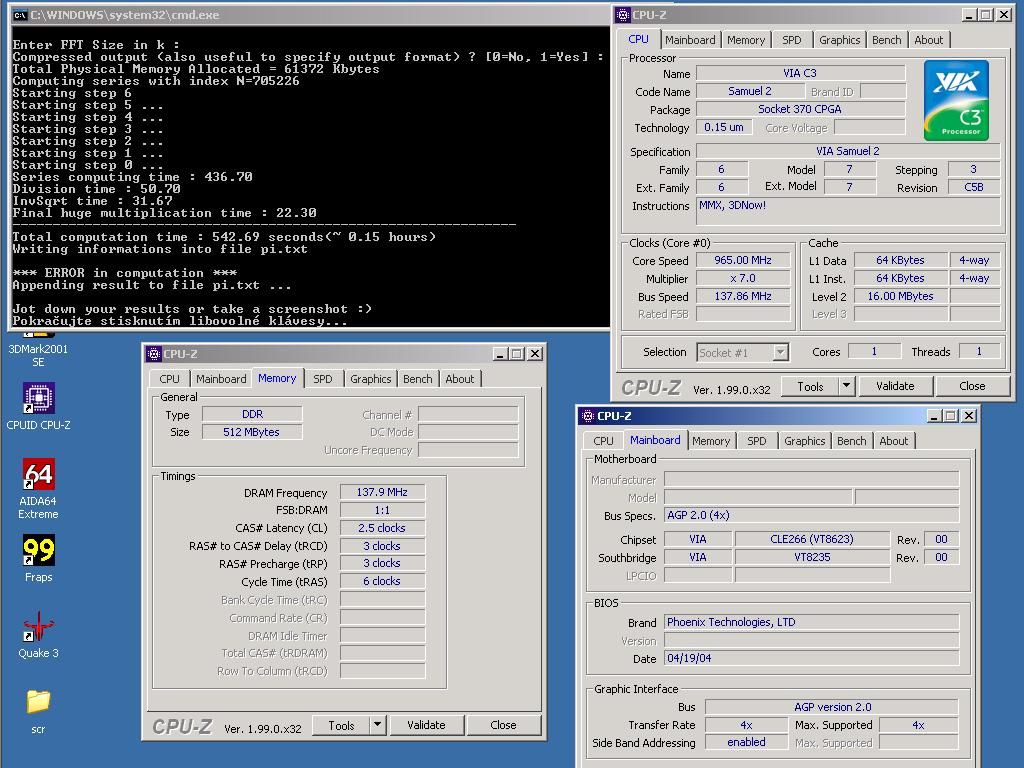Launch Fraps from the desktop

point(39,558)
